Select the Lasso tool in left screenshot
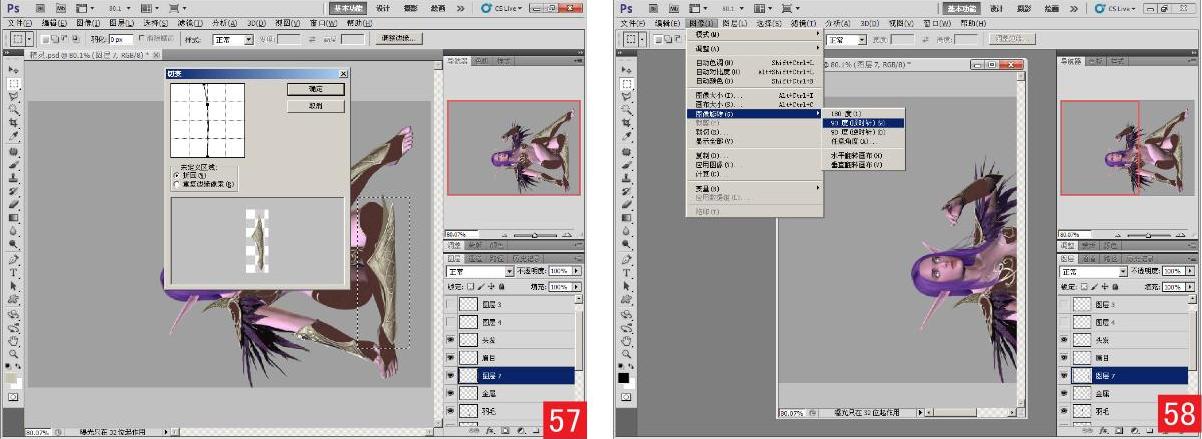Screen dimensions: 1202x439 click(x=14, y=97)
